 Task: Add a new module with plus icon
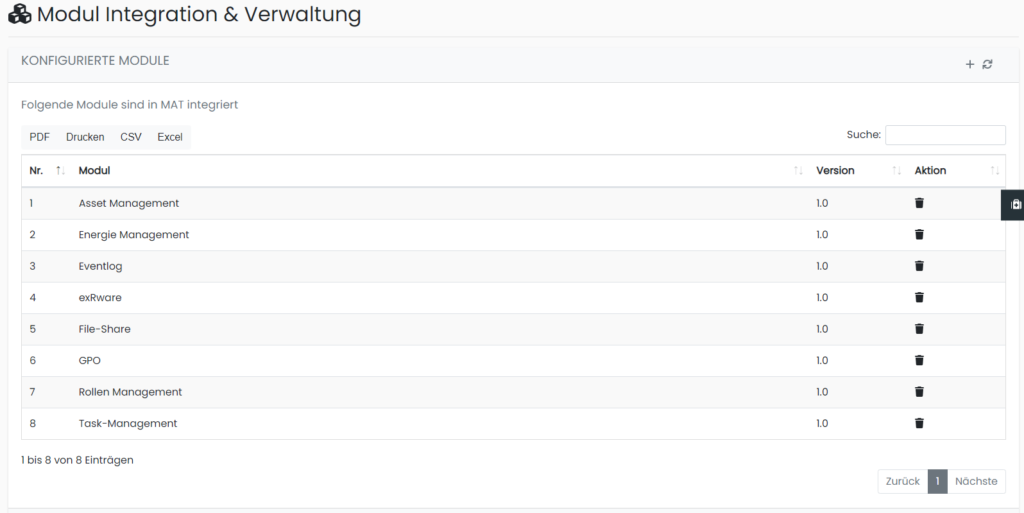click(969, 64)
